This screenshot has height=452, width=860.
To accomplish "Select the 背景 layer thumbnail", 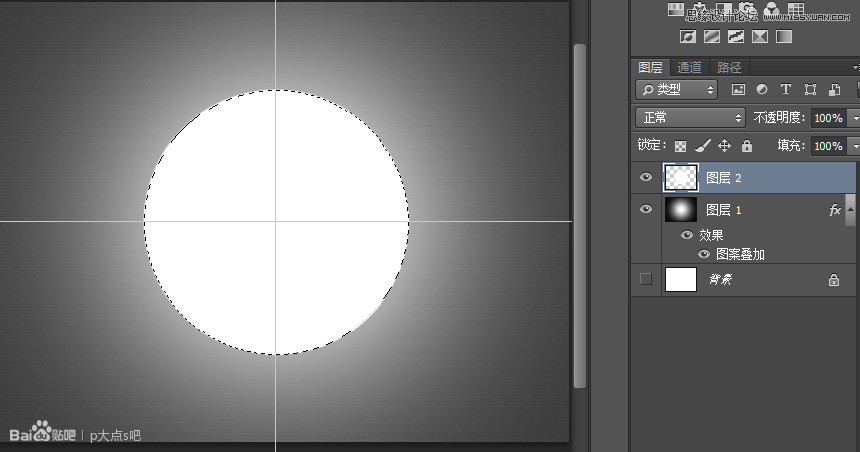I will pos(681,279).
